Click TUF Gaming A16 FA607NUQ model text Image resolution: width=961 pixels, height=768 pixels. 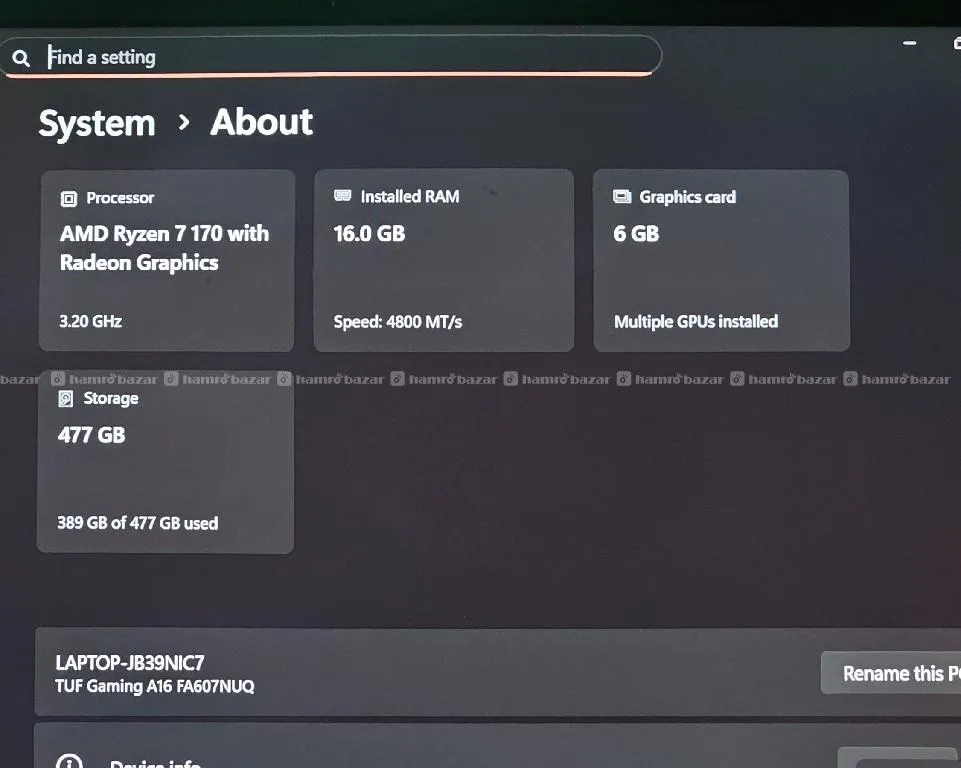coord(154,686)
